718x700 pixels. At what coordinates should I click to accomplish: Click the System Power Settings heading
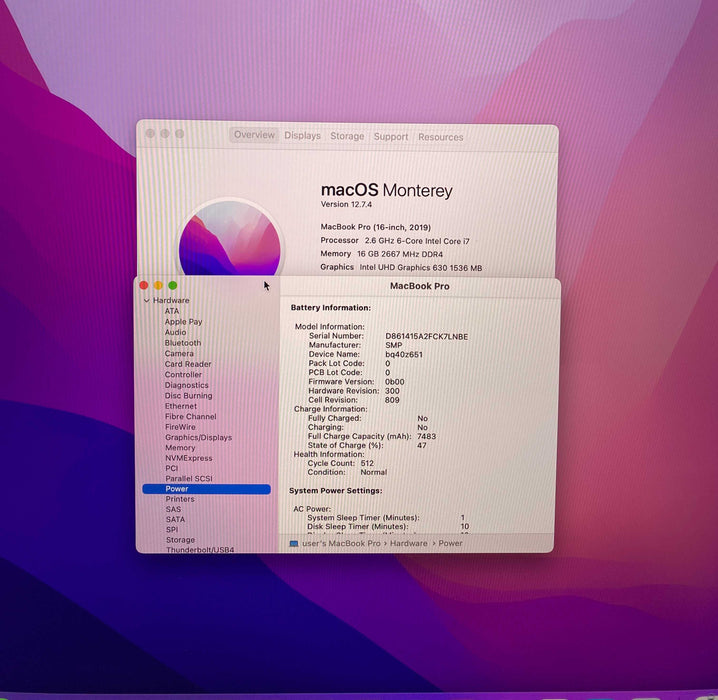pyautogui.click(x=335, y=490)
